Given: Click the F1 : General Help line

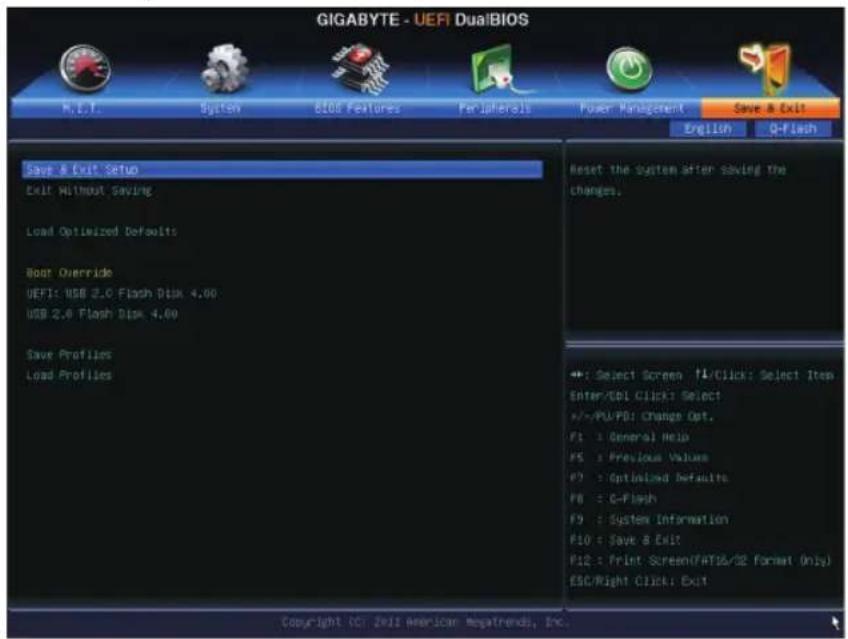Looking at the screenshot, I should click(x=629, y=437).
